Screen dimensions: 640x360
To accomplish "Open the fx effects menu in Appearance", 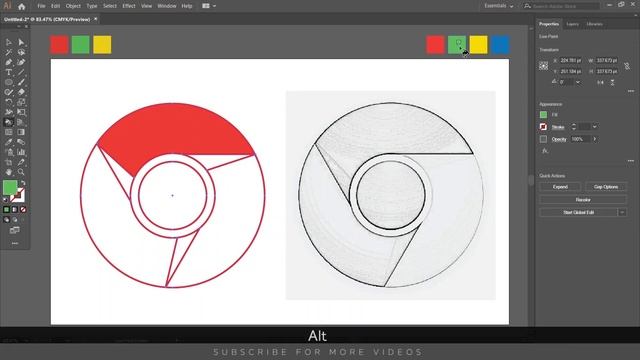I will 544,151.
